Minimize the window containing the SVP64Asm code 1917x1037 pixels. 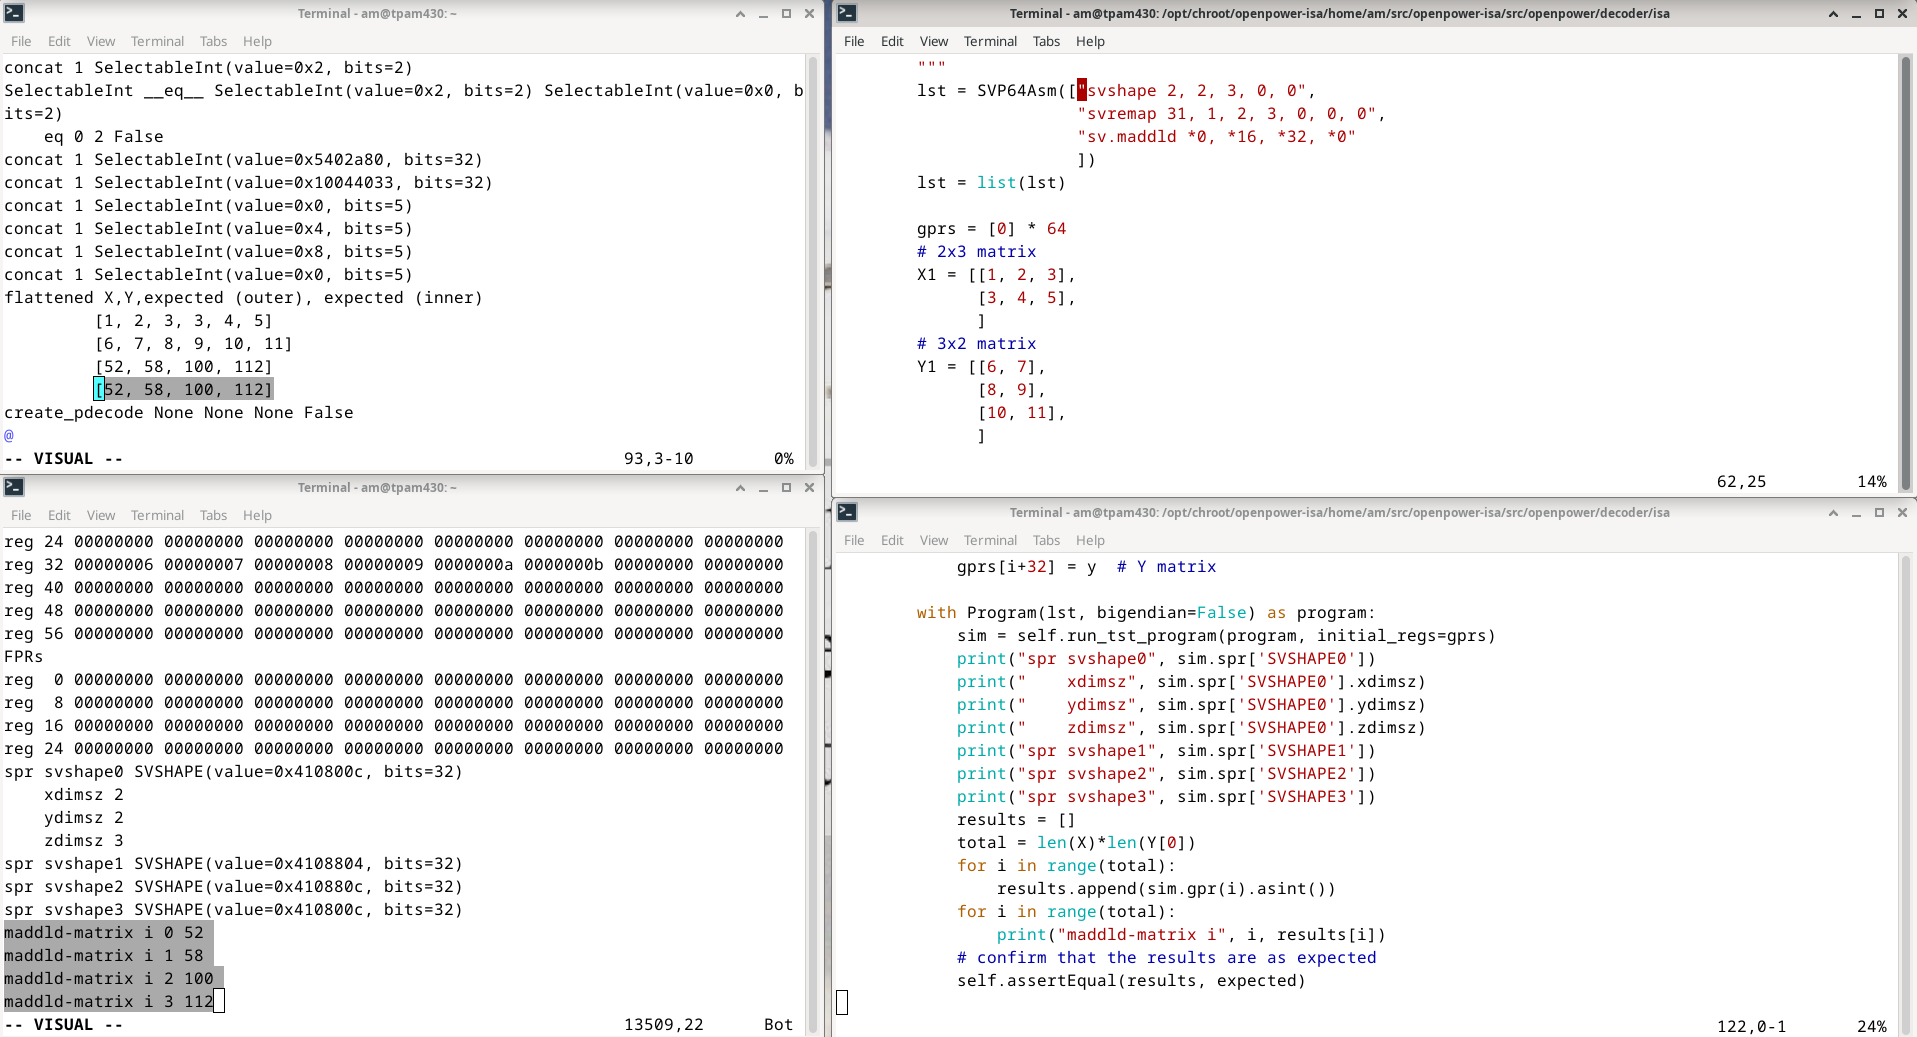[x=1856, y=14]
